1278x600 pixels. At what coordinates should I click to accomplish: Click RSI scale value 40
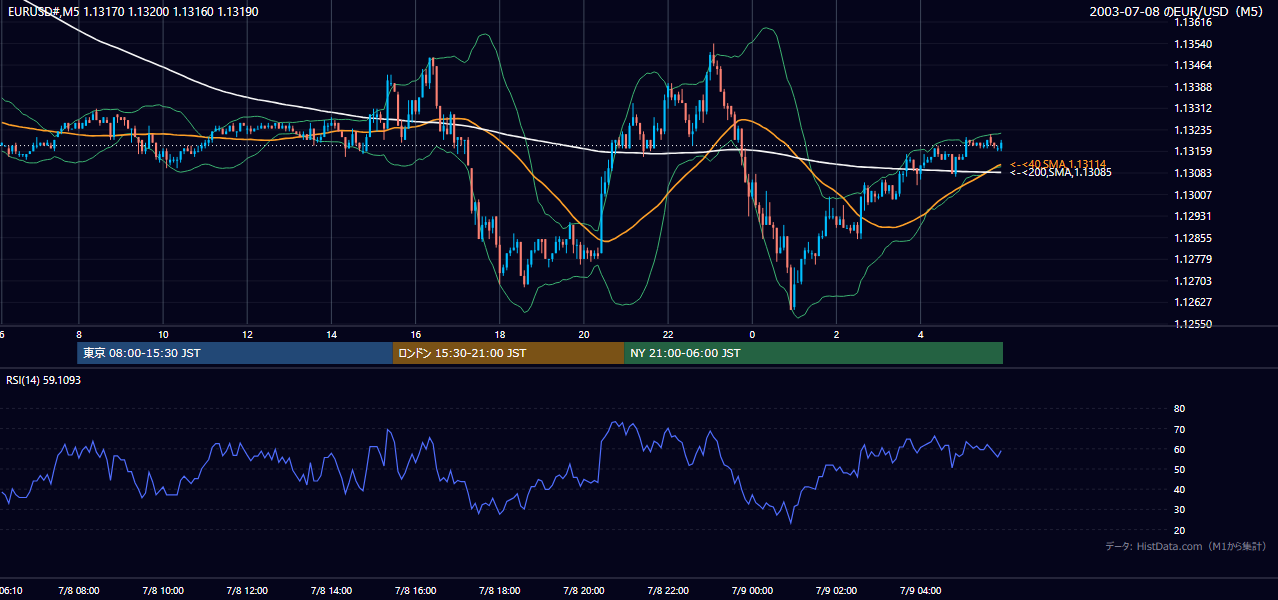[1179, 490]
